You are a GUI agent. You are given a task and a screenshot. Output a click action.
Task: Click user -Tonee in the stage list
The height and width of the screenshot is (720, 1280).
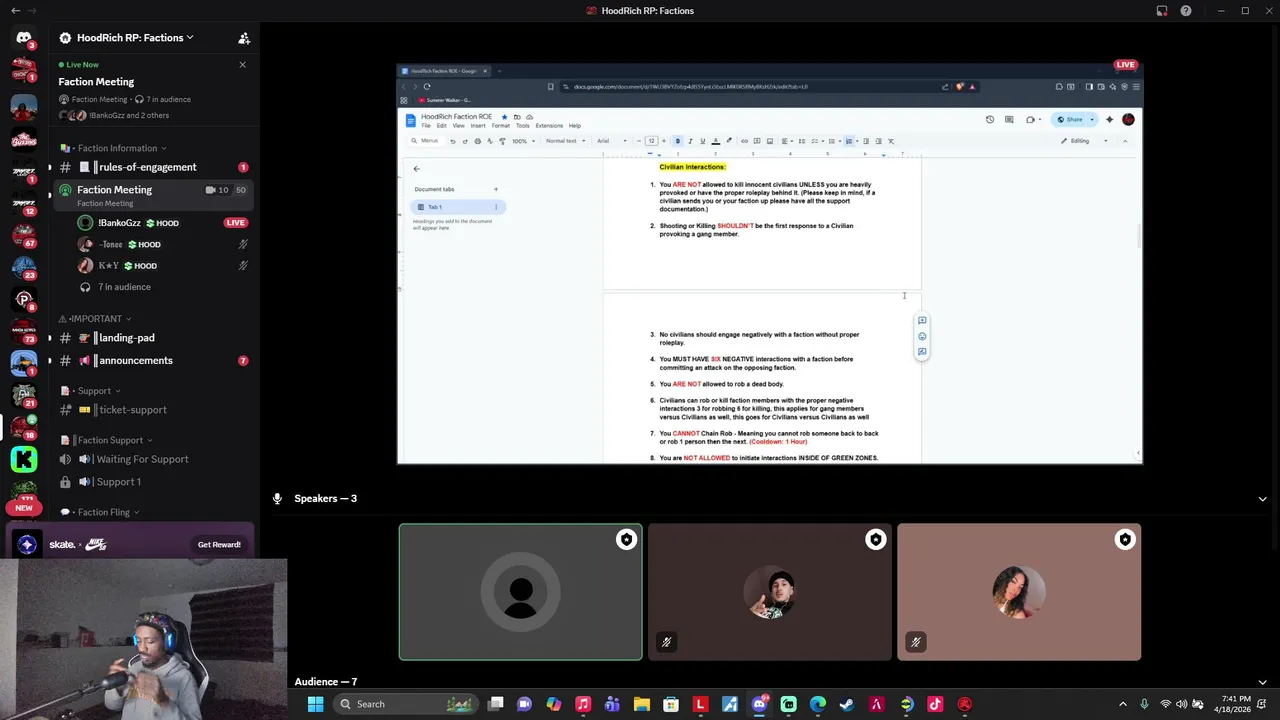164,244
